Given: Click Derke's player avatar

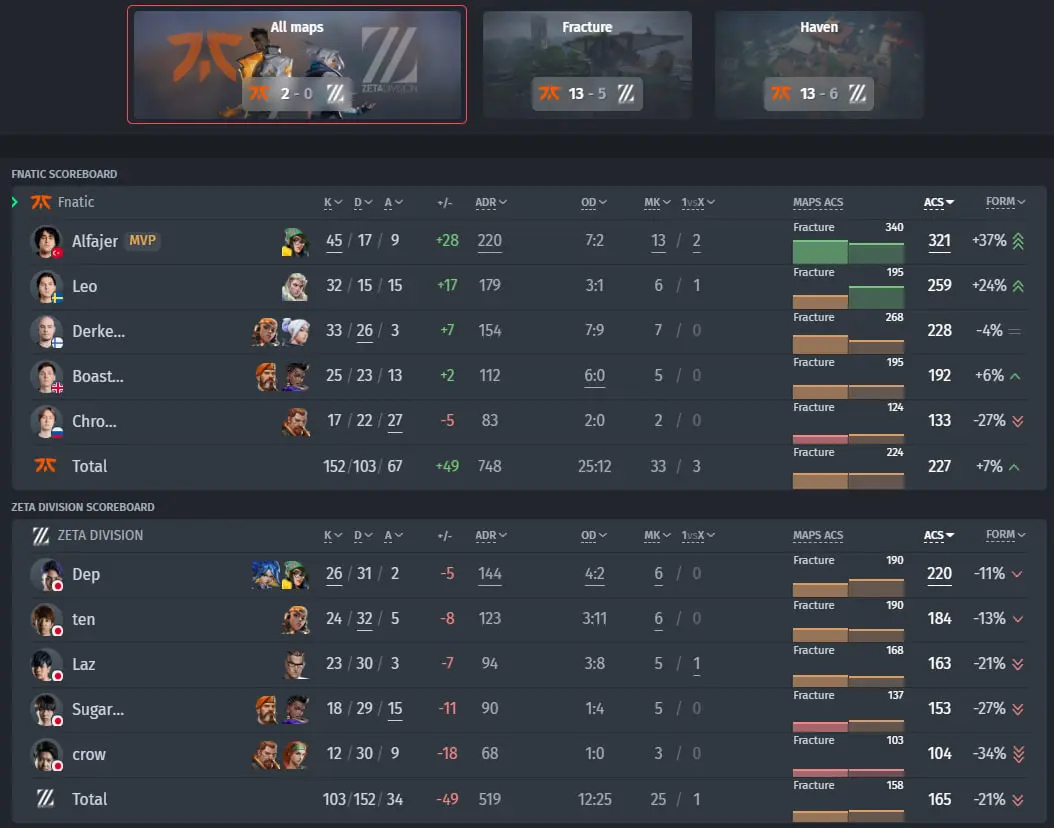Looking at the screenshot, I should point(46,331).
